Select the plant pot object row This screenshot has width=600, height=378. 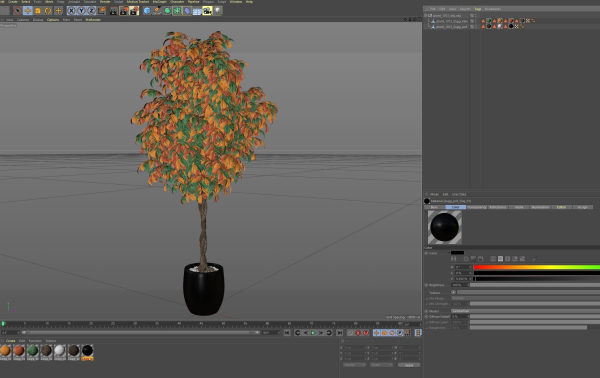(451, 27)
